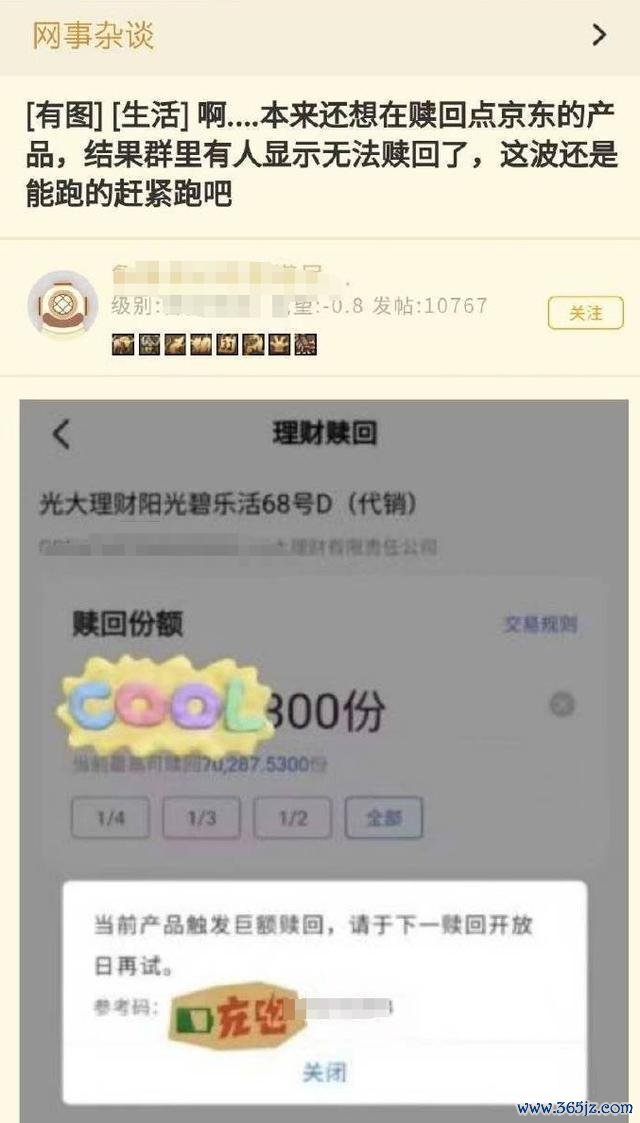Clear the redemption amount with the x icon
This screenshot has width=640, height=1123.
pyautogui.click(x=561, y=705)
